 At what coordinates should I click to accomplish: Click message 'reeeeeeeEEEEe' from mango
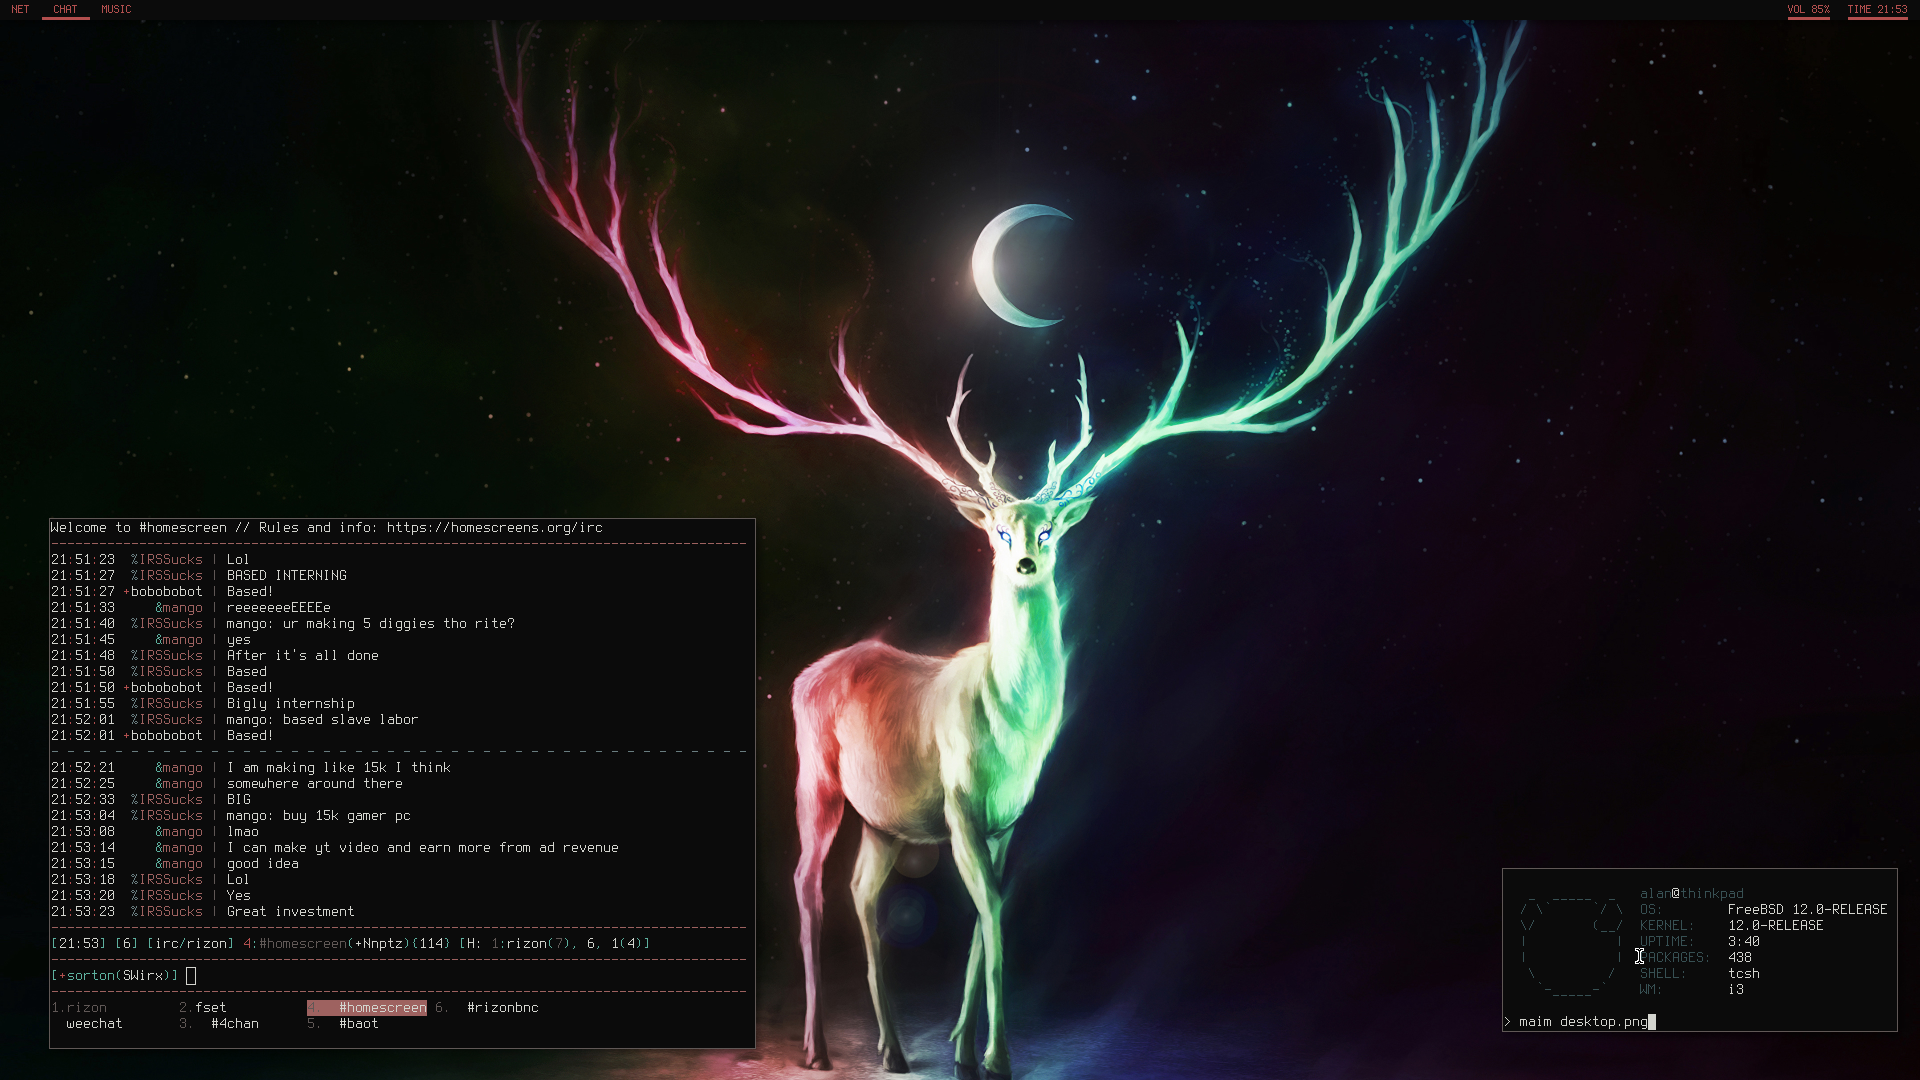(x=278, y=607)
